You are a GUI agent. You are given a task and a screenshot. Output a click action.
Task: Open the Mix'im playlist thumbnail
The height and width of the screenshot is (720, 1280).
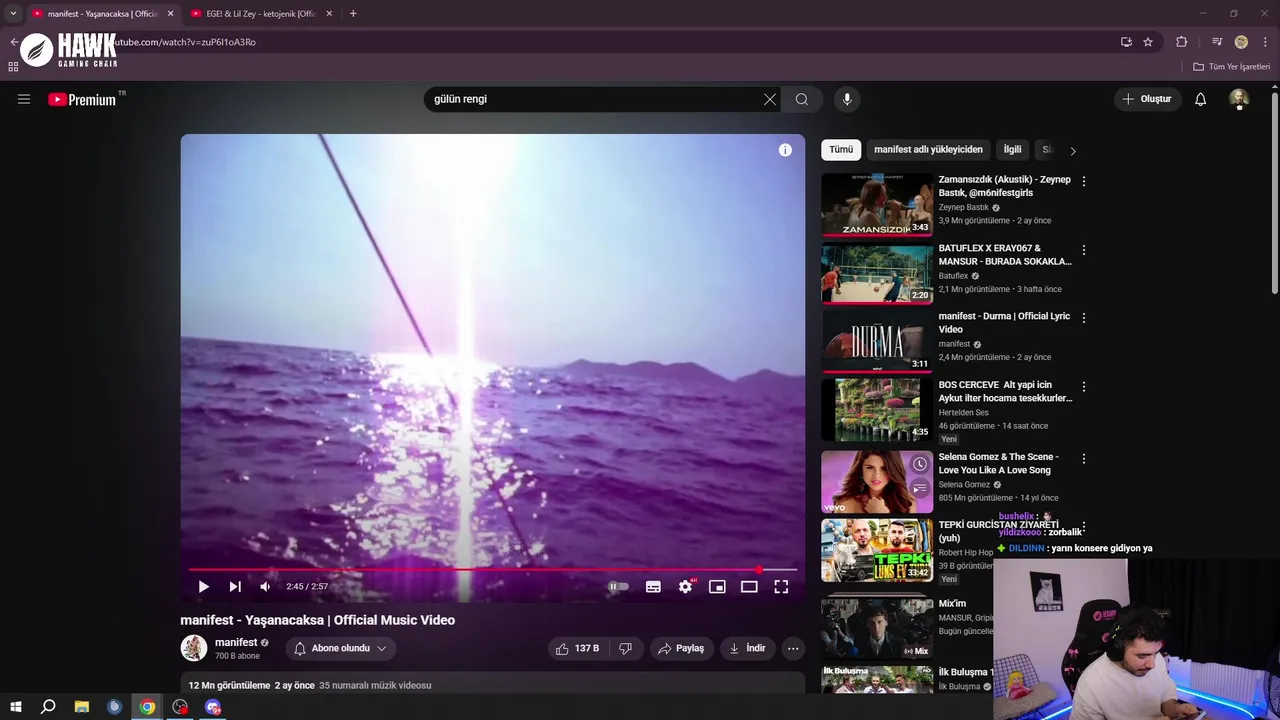[877, 627]
